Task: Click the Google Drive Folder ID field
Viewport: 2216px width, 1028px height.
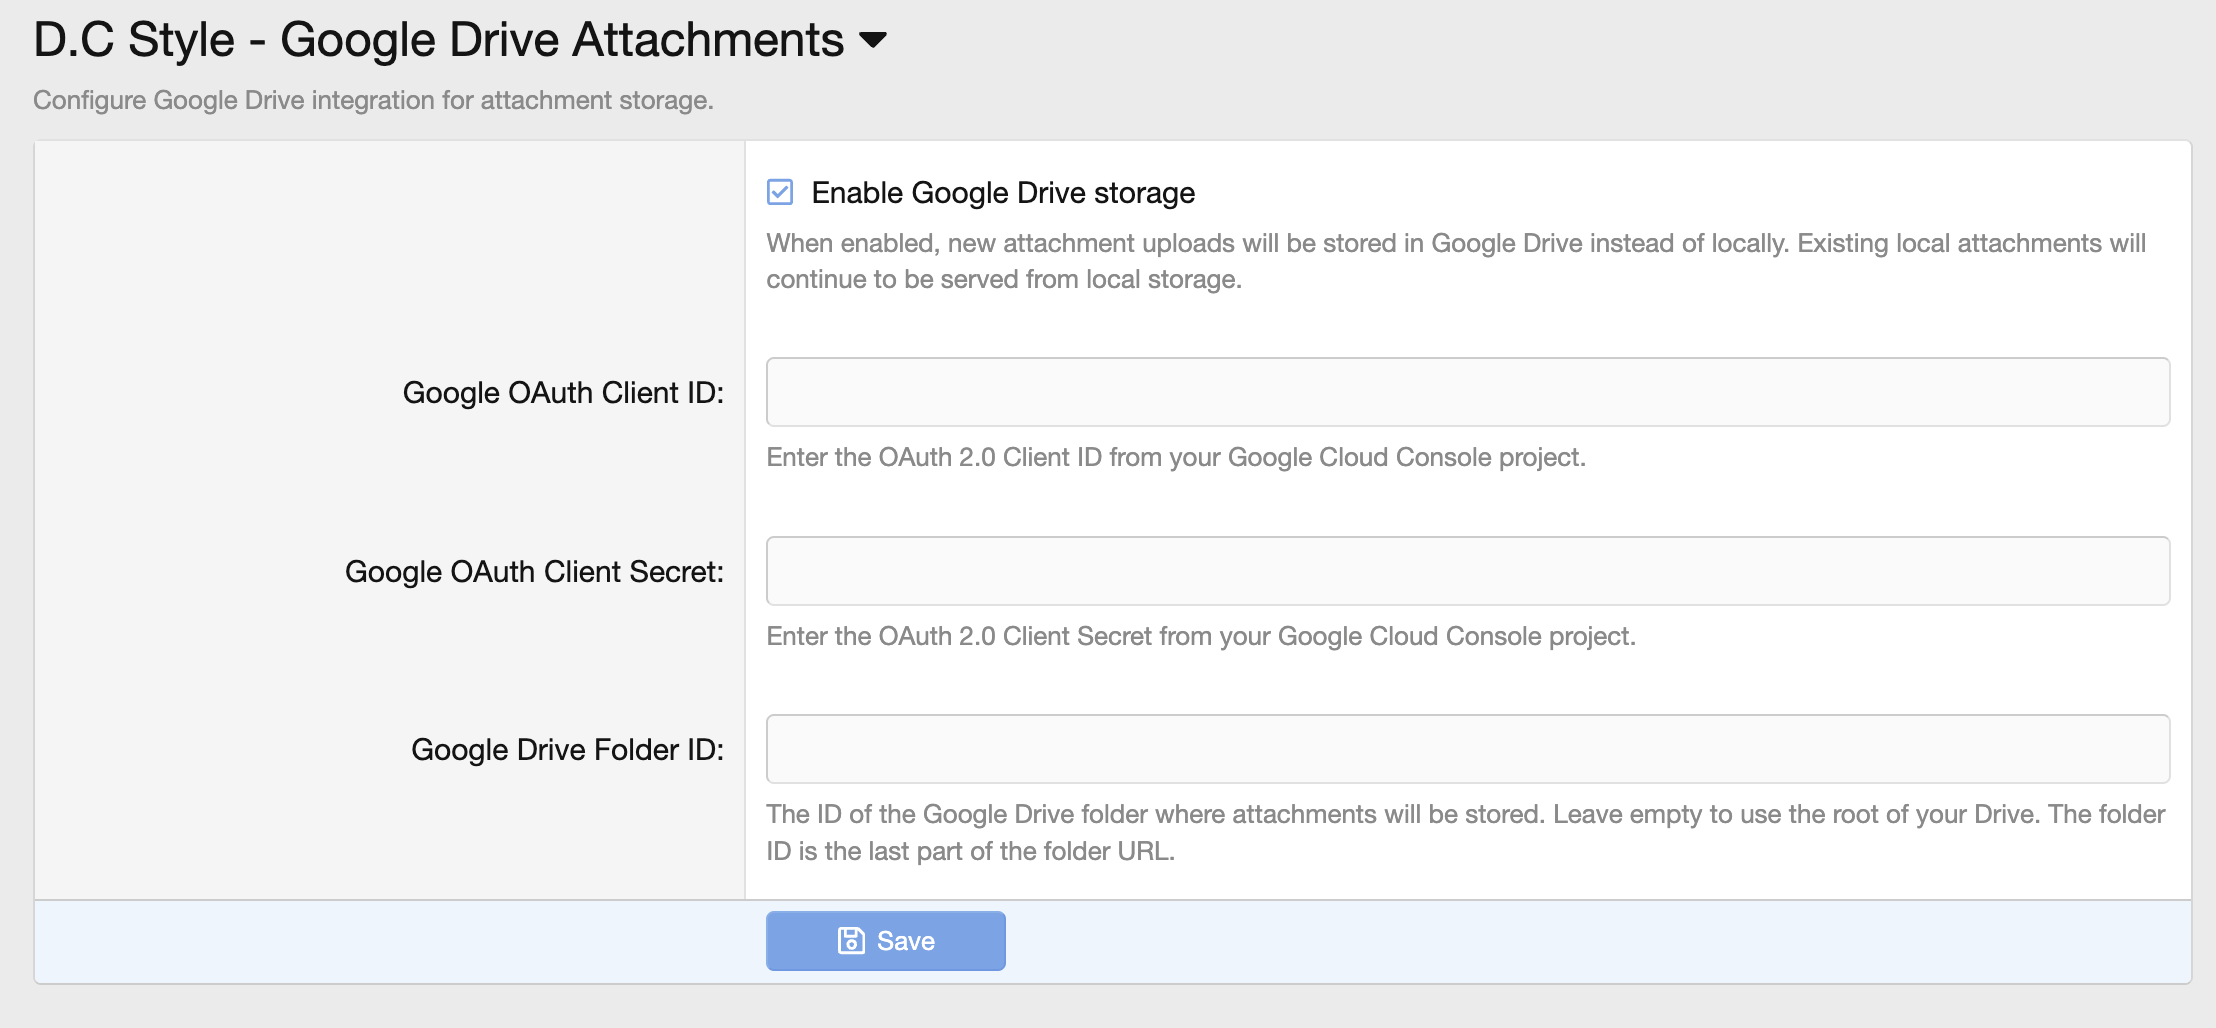Action: (x=1468, y=748)
